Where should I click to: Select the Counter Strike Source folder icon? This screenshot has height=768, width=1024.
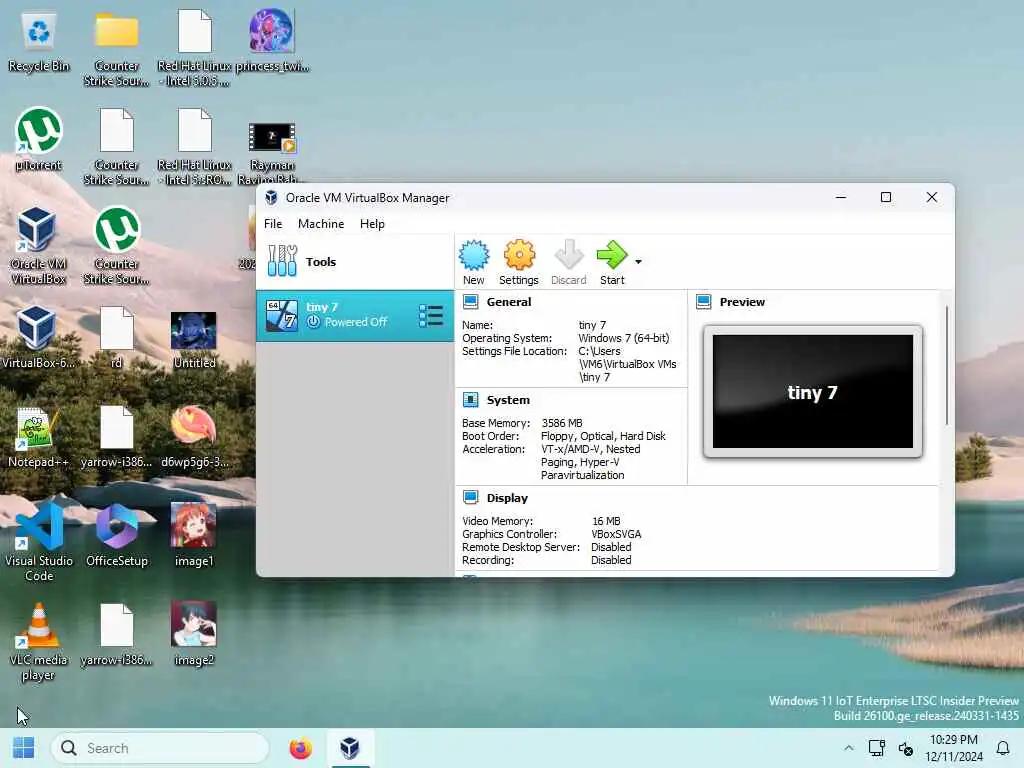117,50
